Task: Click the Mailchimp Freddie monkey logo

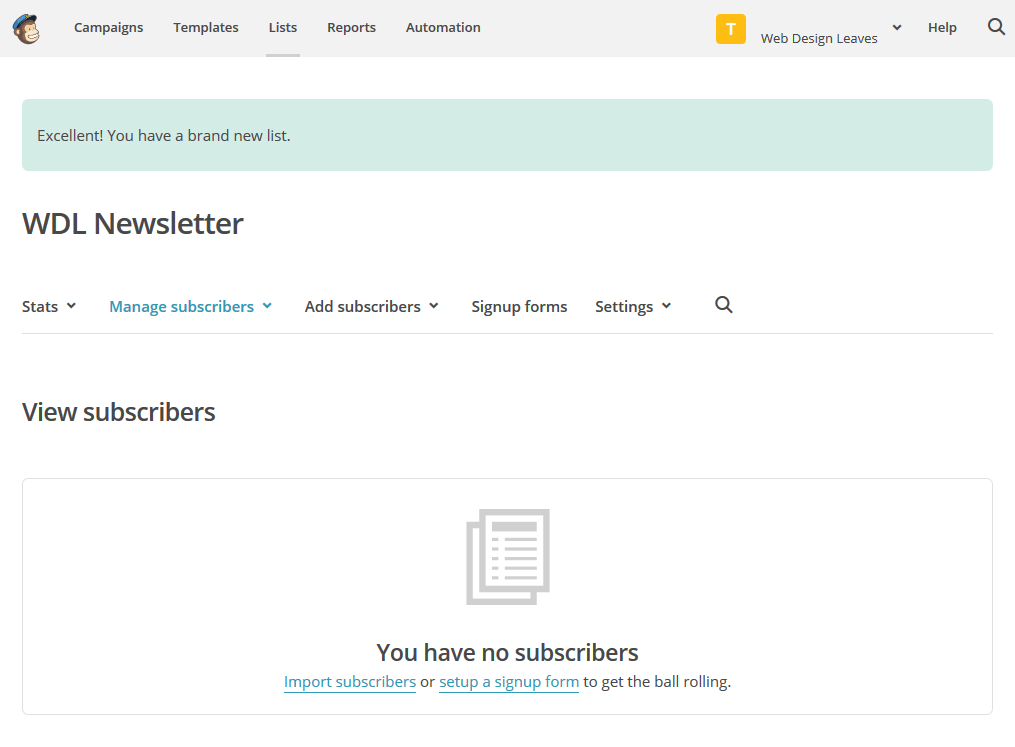Action: pyautogui.click(x=27, y=28)
